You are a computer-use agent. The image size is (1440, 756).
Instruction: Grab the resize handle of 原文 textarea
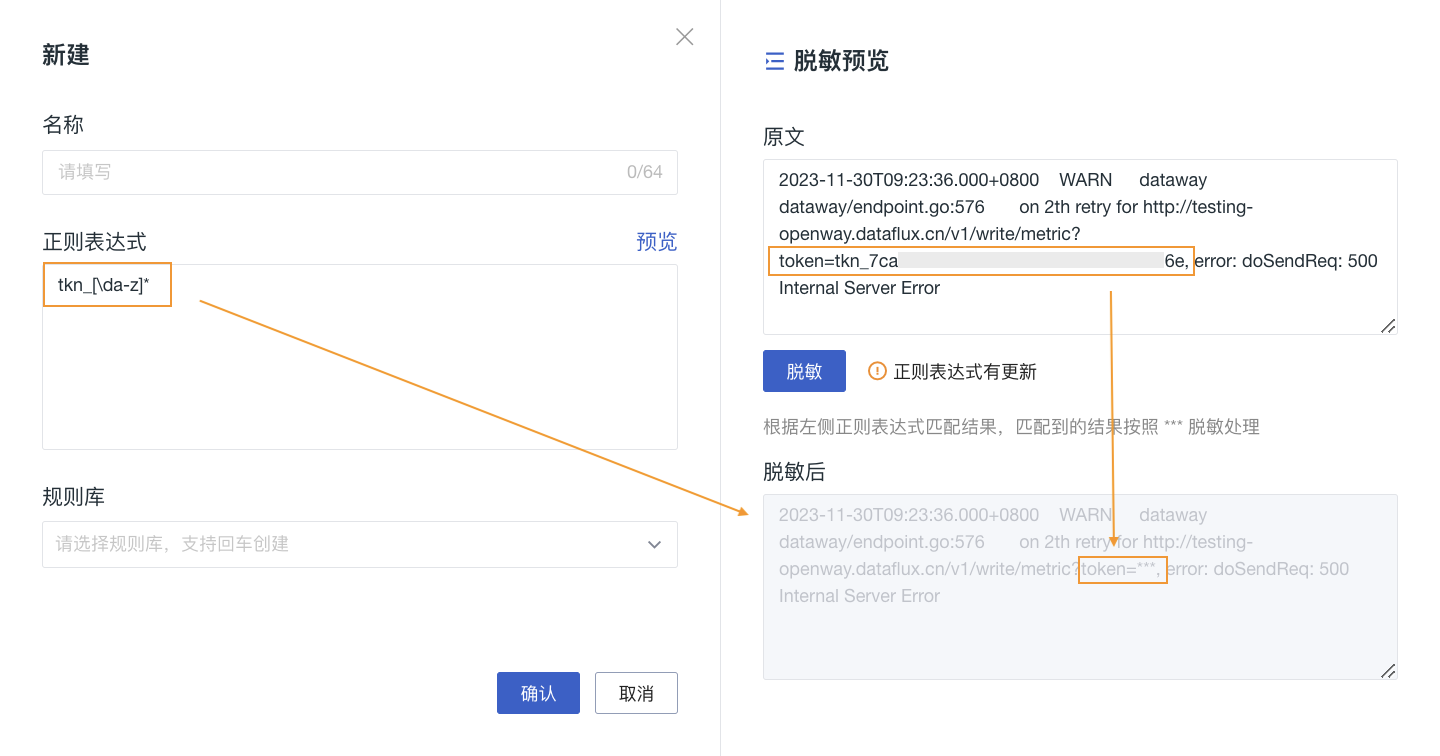point(1388,326)
